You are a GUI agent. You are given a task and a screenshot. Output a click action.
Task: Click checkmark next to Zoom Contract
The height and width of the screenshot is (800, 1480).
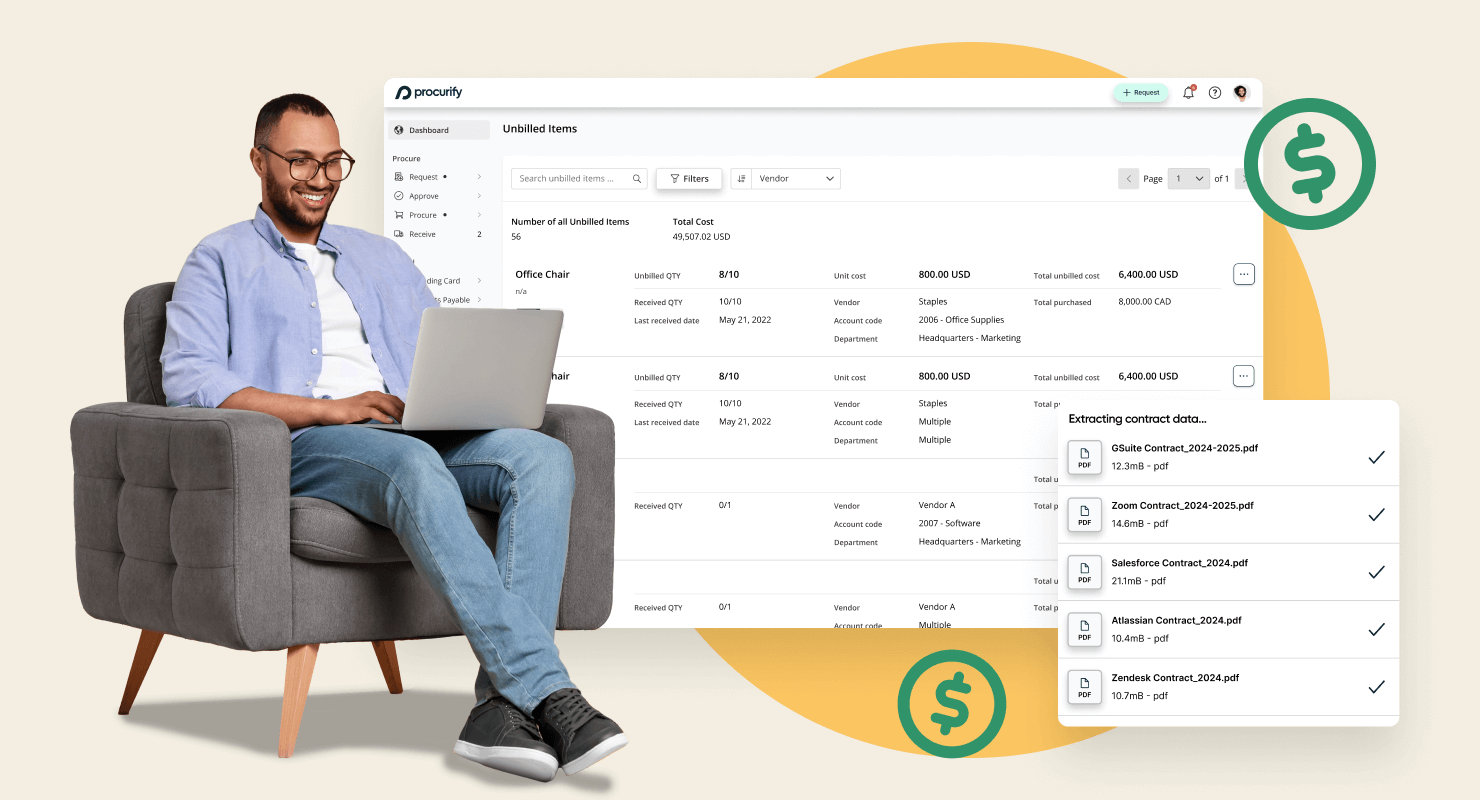(1376, 514)
